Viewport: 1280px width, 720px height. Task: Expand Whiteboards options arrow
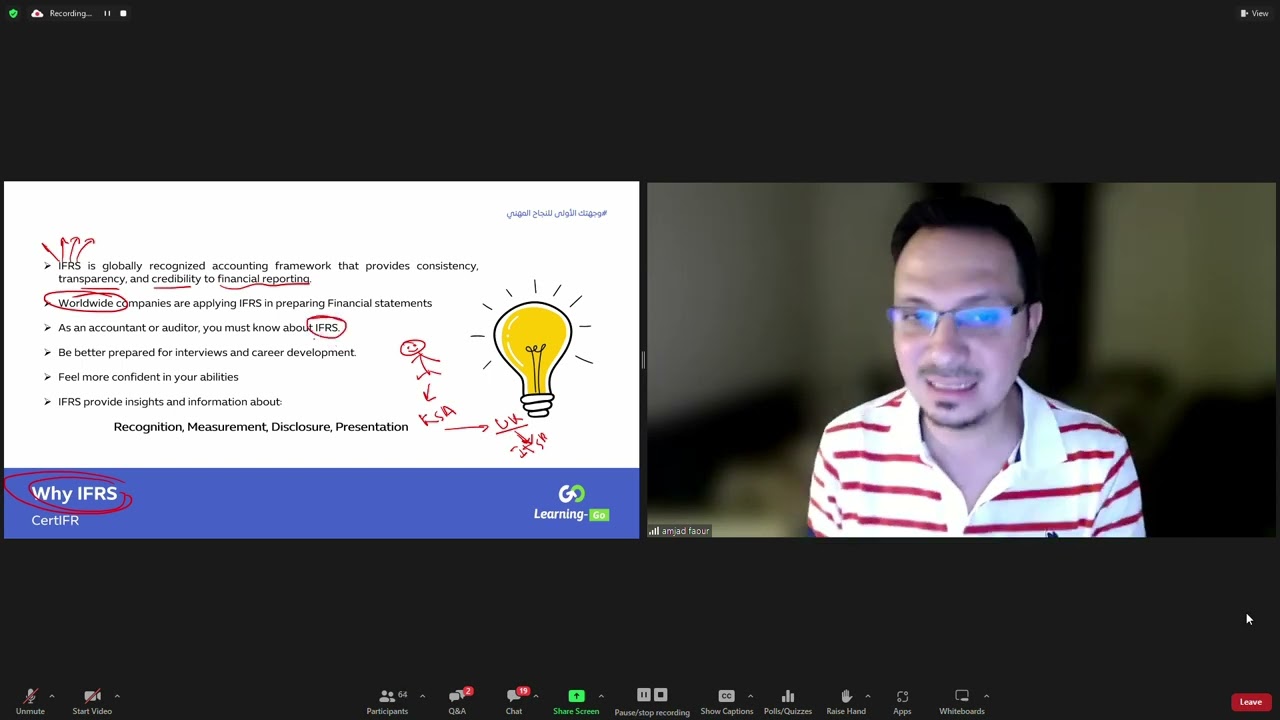pyautogui.click(x=986, y=696)
